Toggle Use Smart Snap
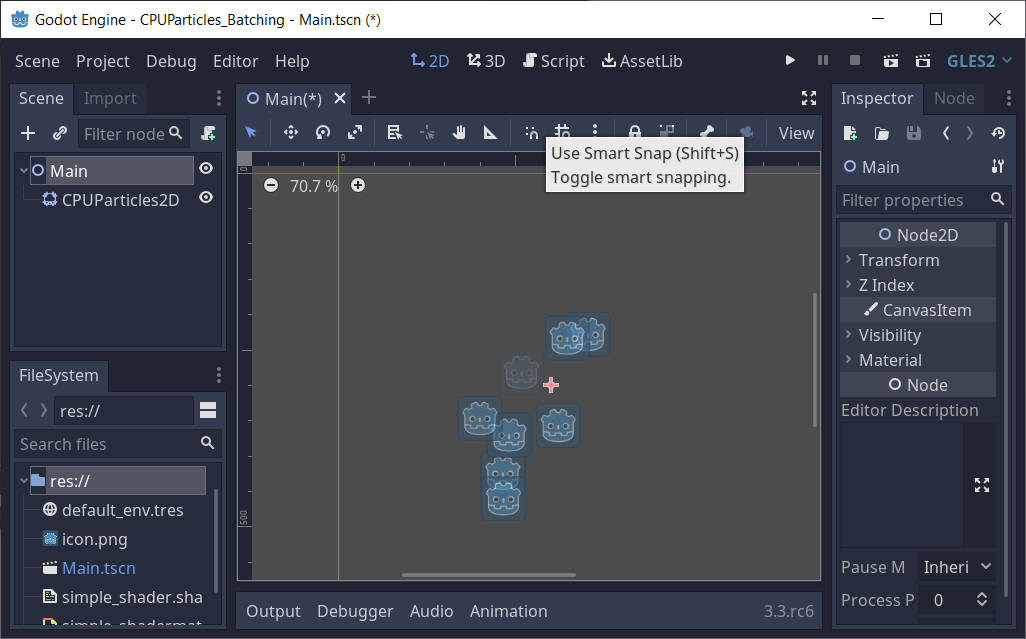This screenshot has height=639, width=1026. point(531,133)
